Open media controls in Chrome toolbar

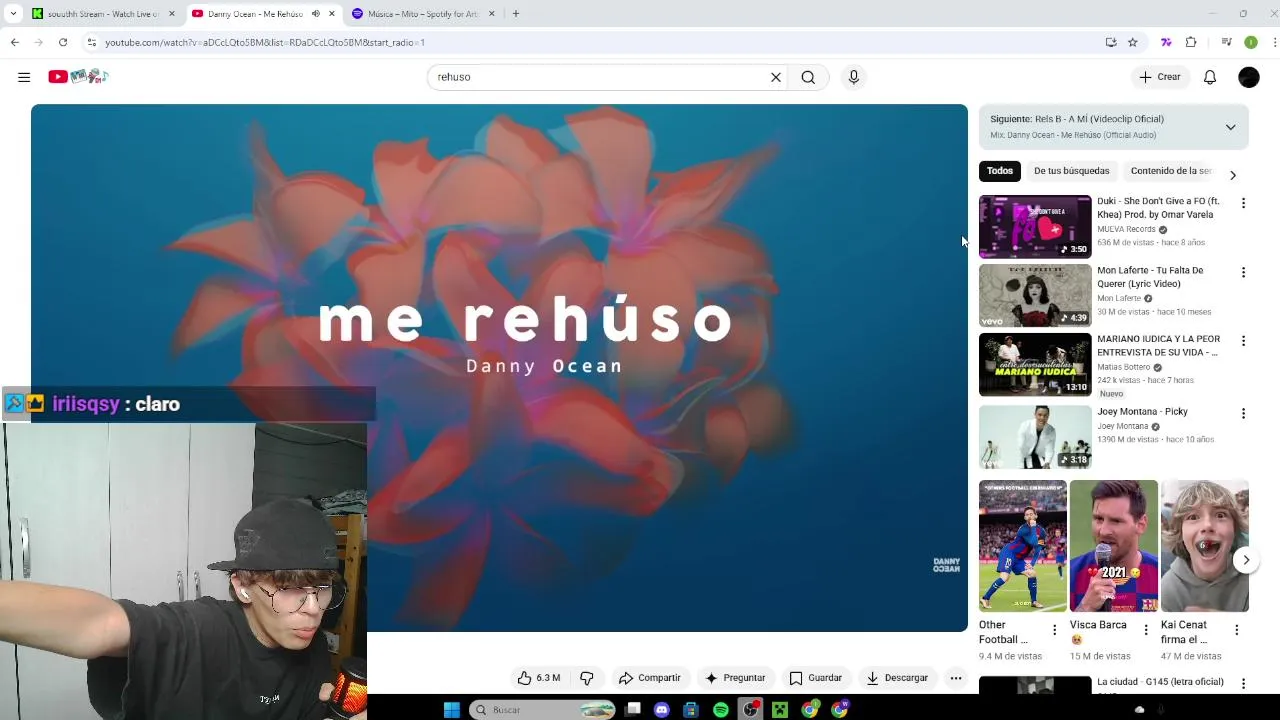pyautogui.click(x=1226, y=42)
